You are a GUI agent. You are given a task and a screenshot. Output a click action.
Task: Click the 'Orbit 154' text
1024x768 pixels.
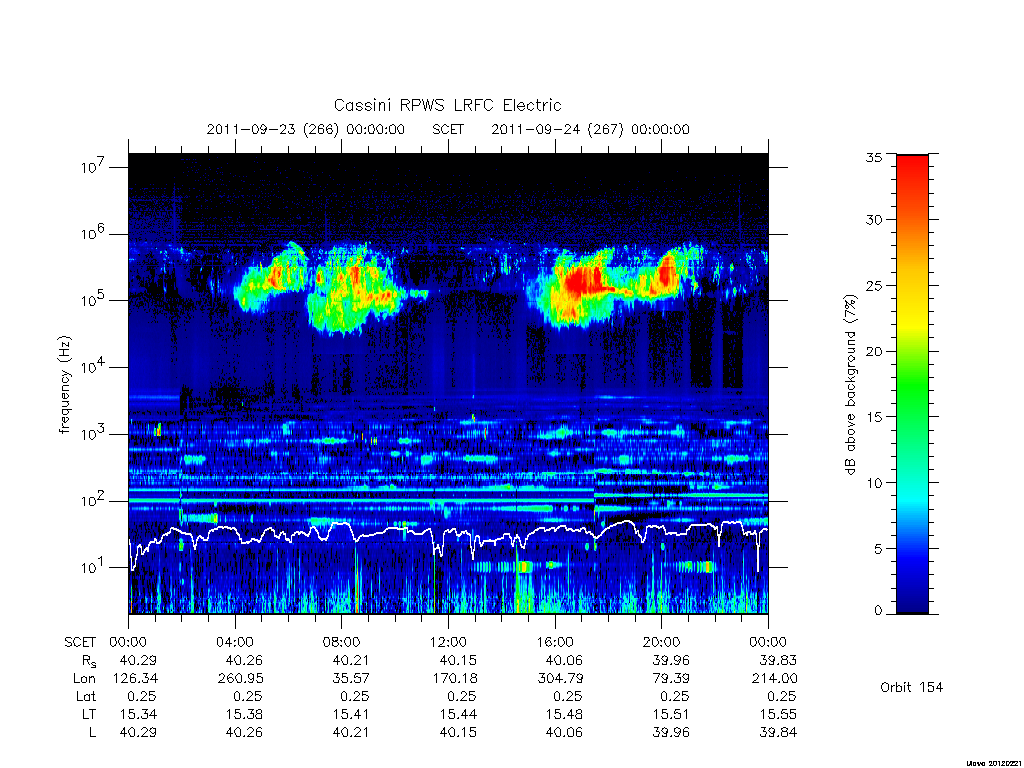pos(912,687)
